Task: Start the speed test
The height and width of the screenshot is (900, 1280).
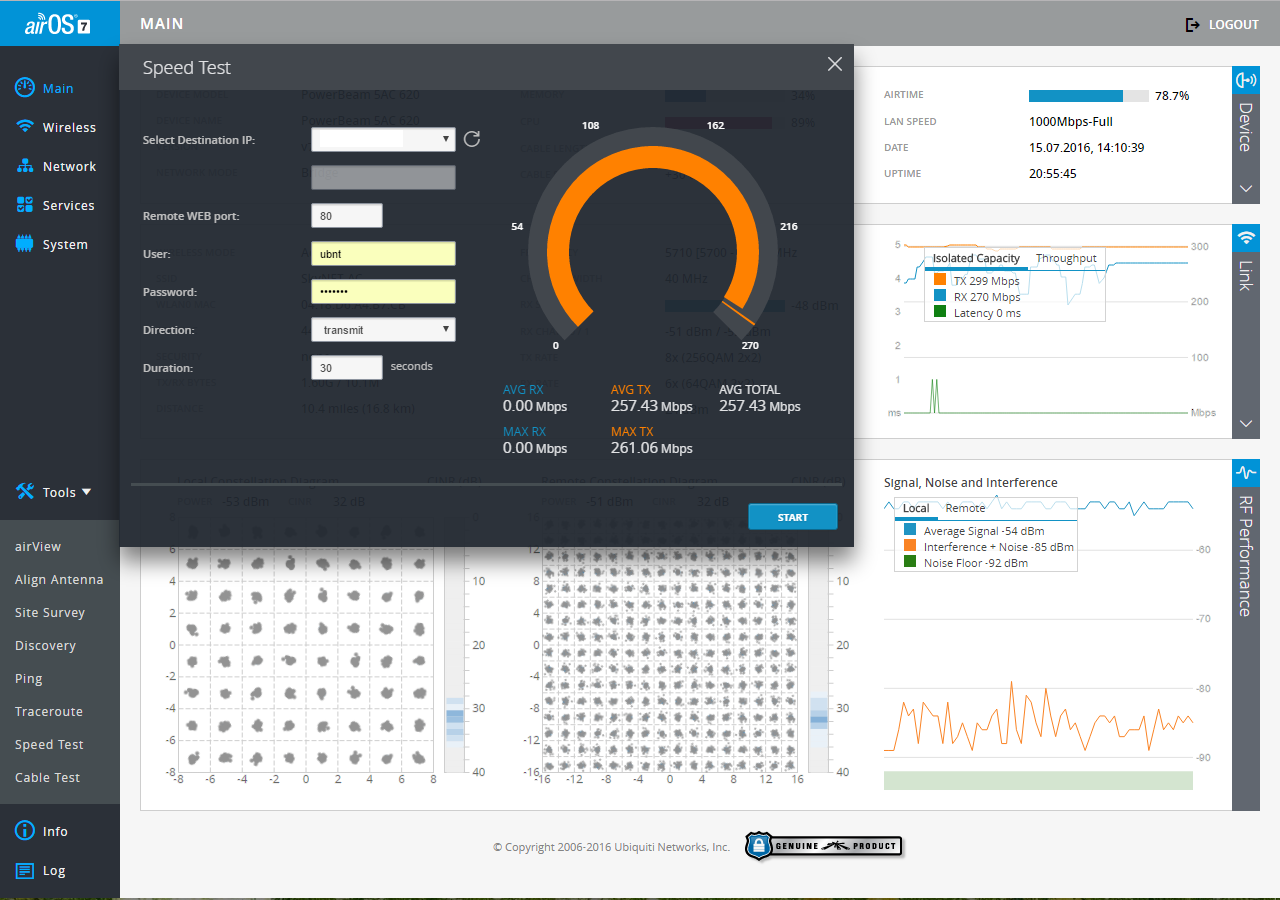Action: [x=793, y=517]
